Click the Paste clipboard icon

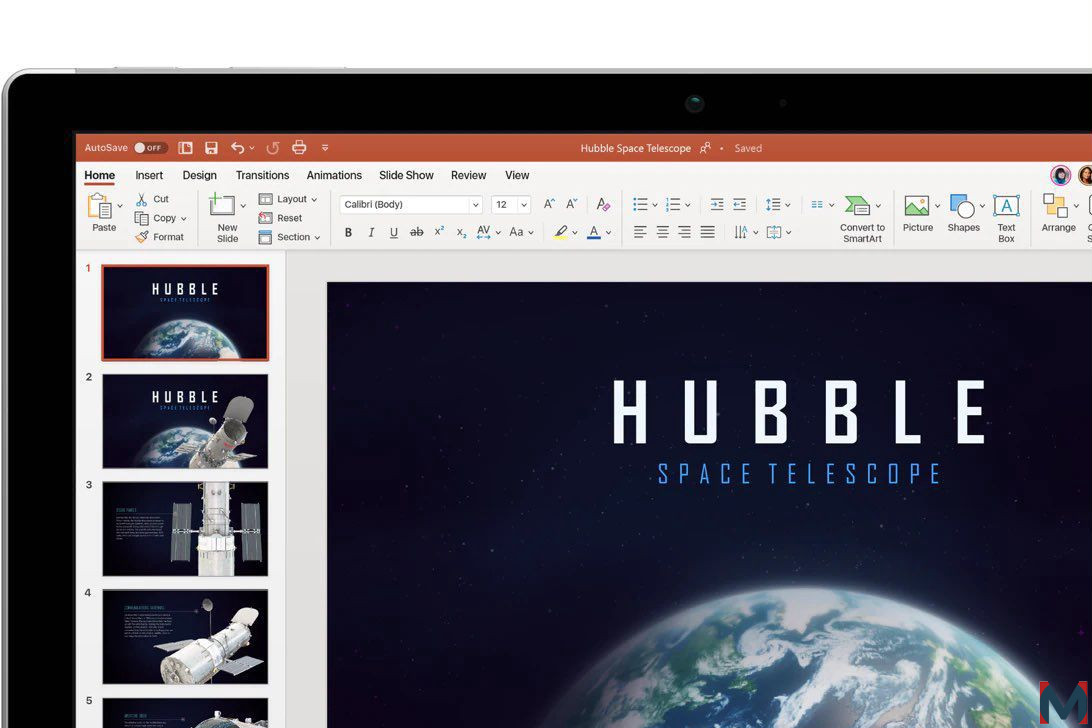pyautogui.click(x=100, y=206)
